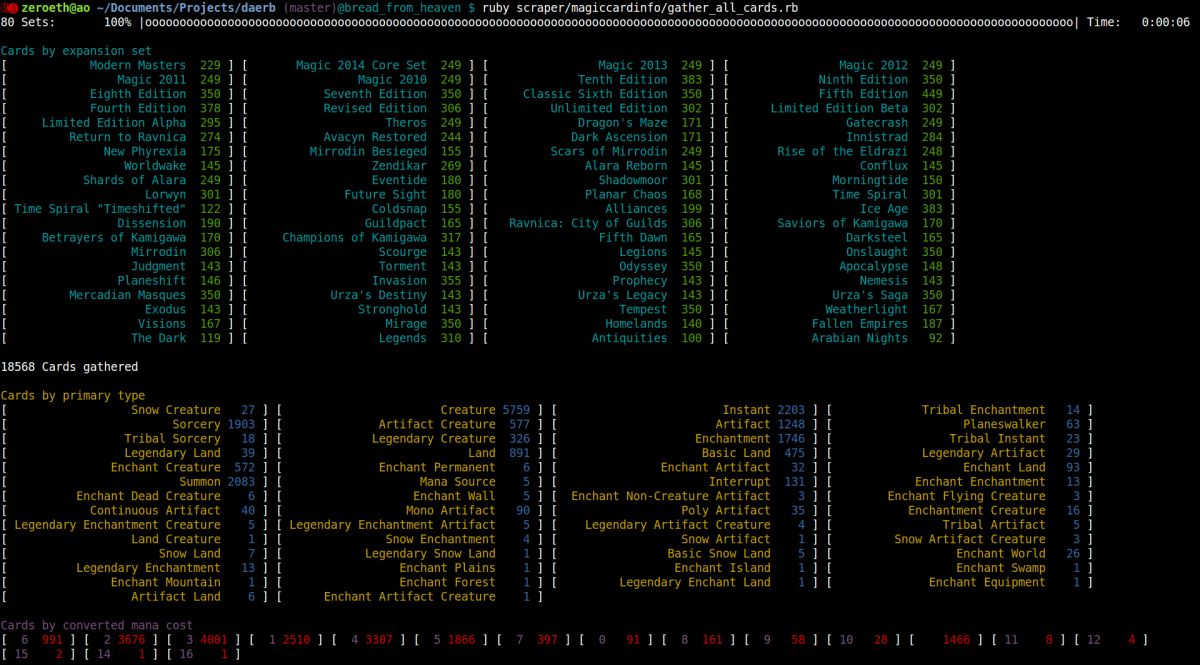Click the Return to Ravnica entry
Screen dimensions: 1200x665
pos(145,137)
